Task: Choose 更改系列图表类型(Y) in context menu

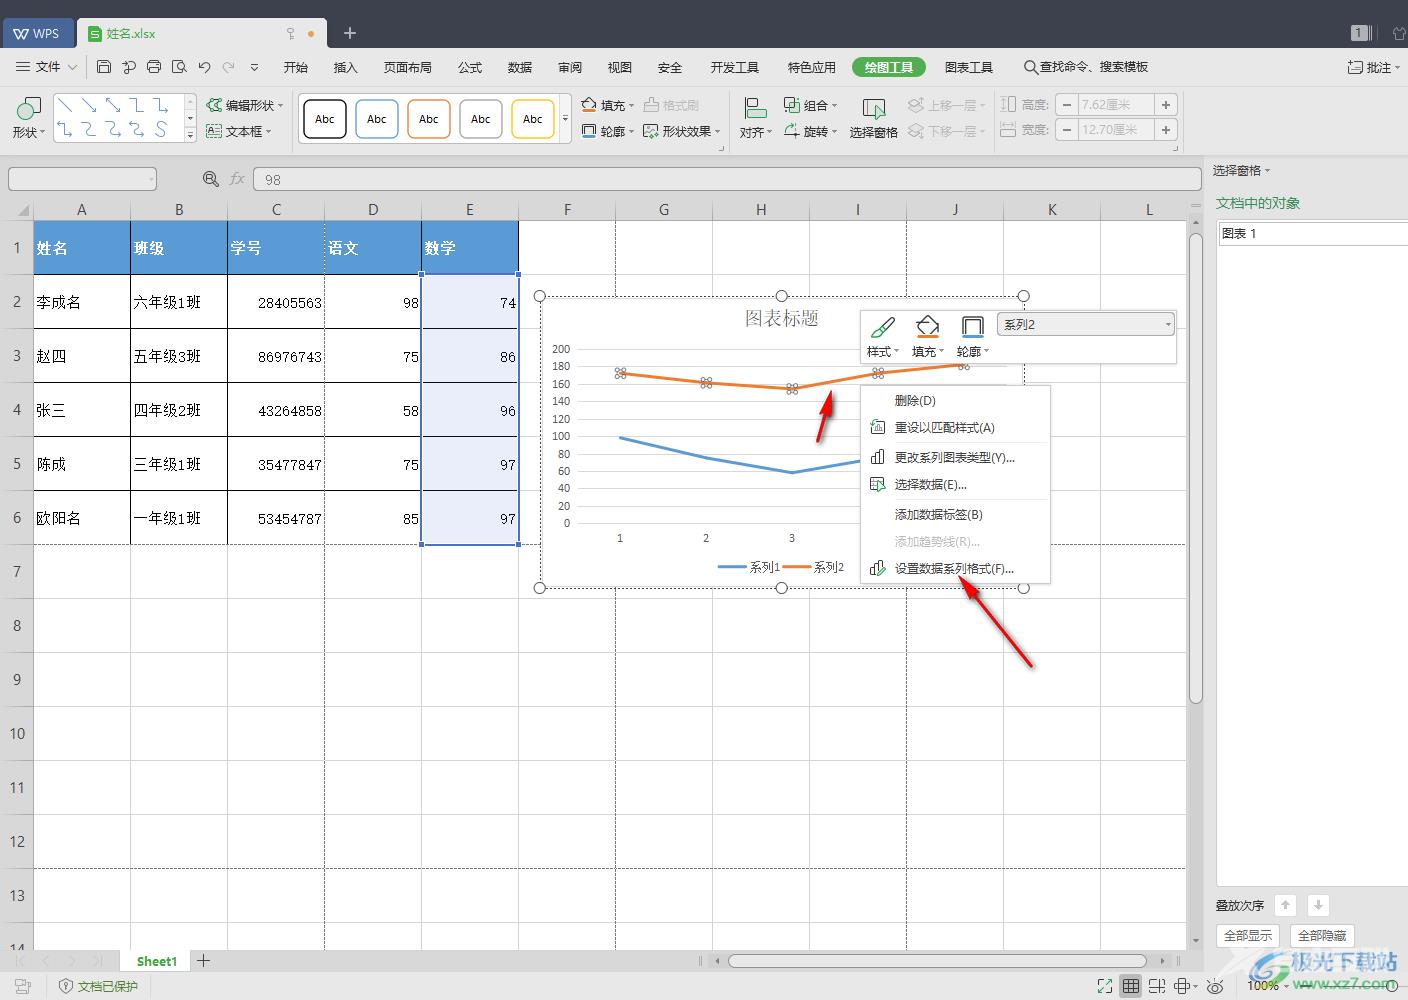Action: pyautogui.click(x=955, y=457)
